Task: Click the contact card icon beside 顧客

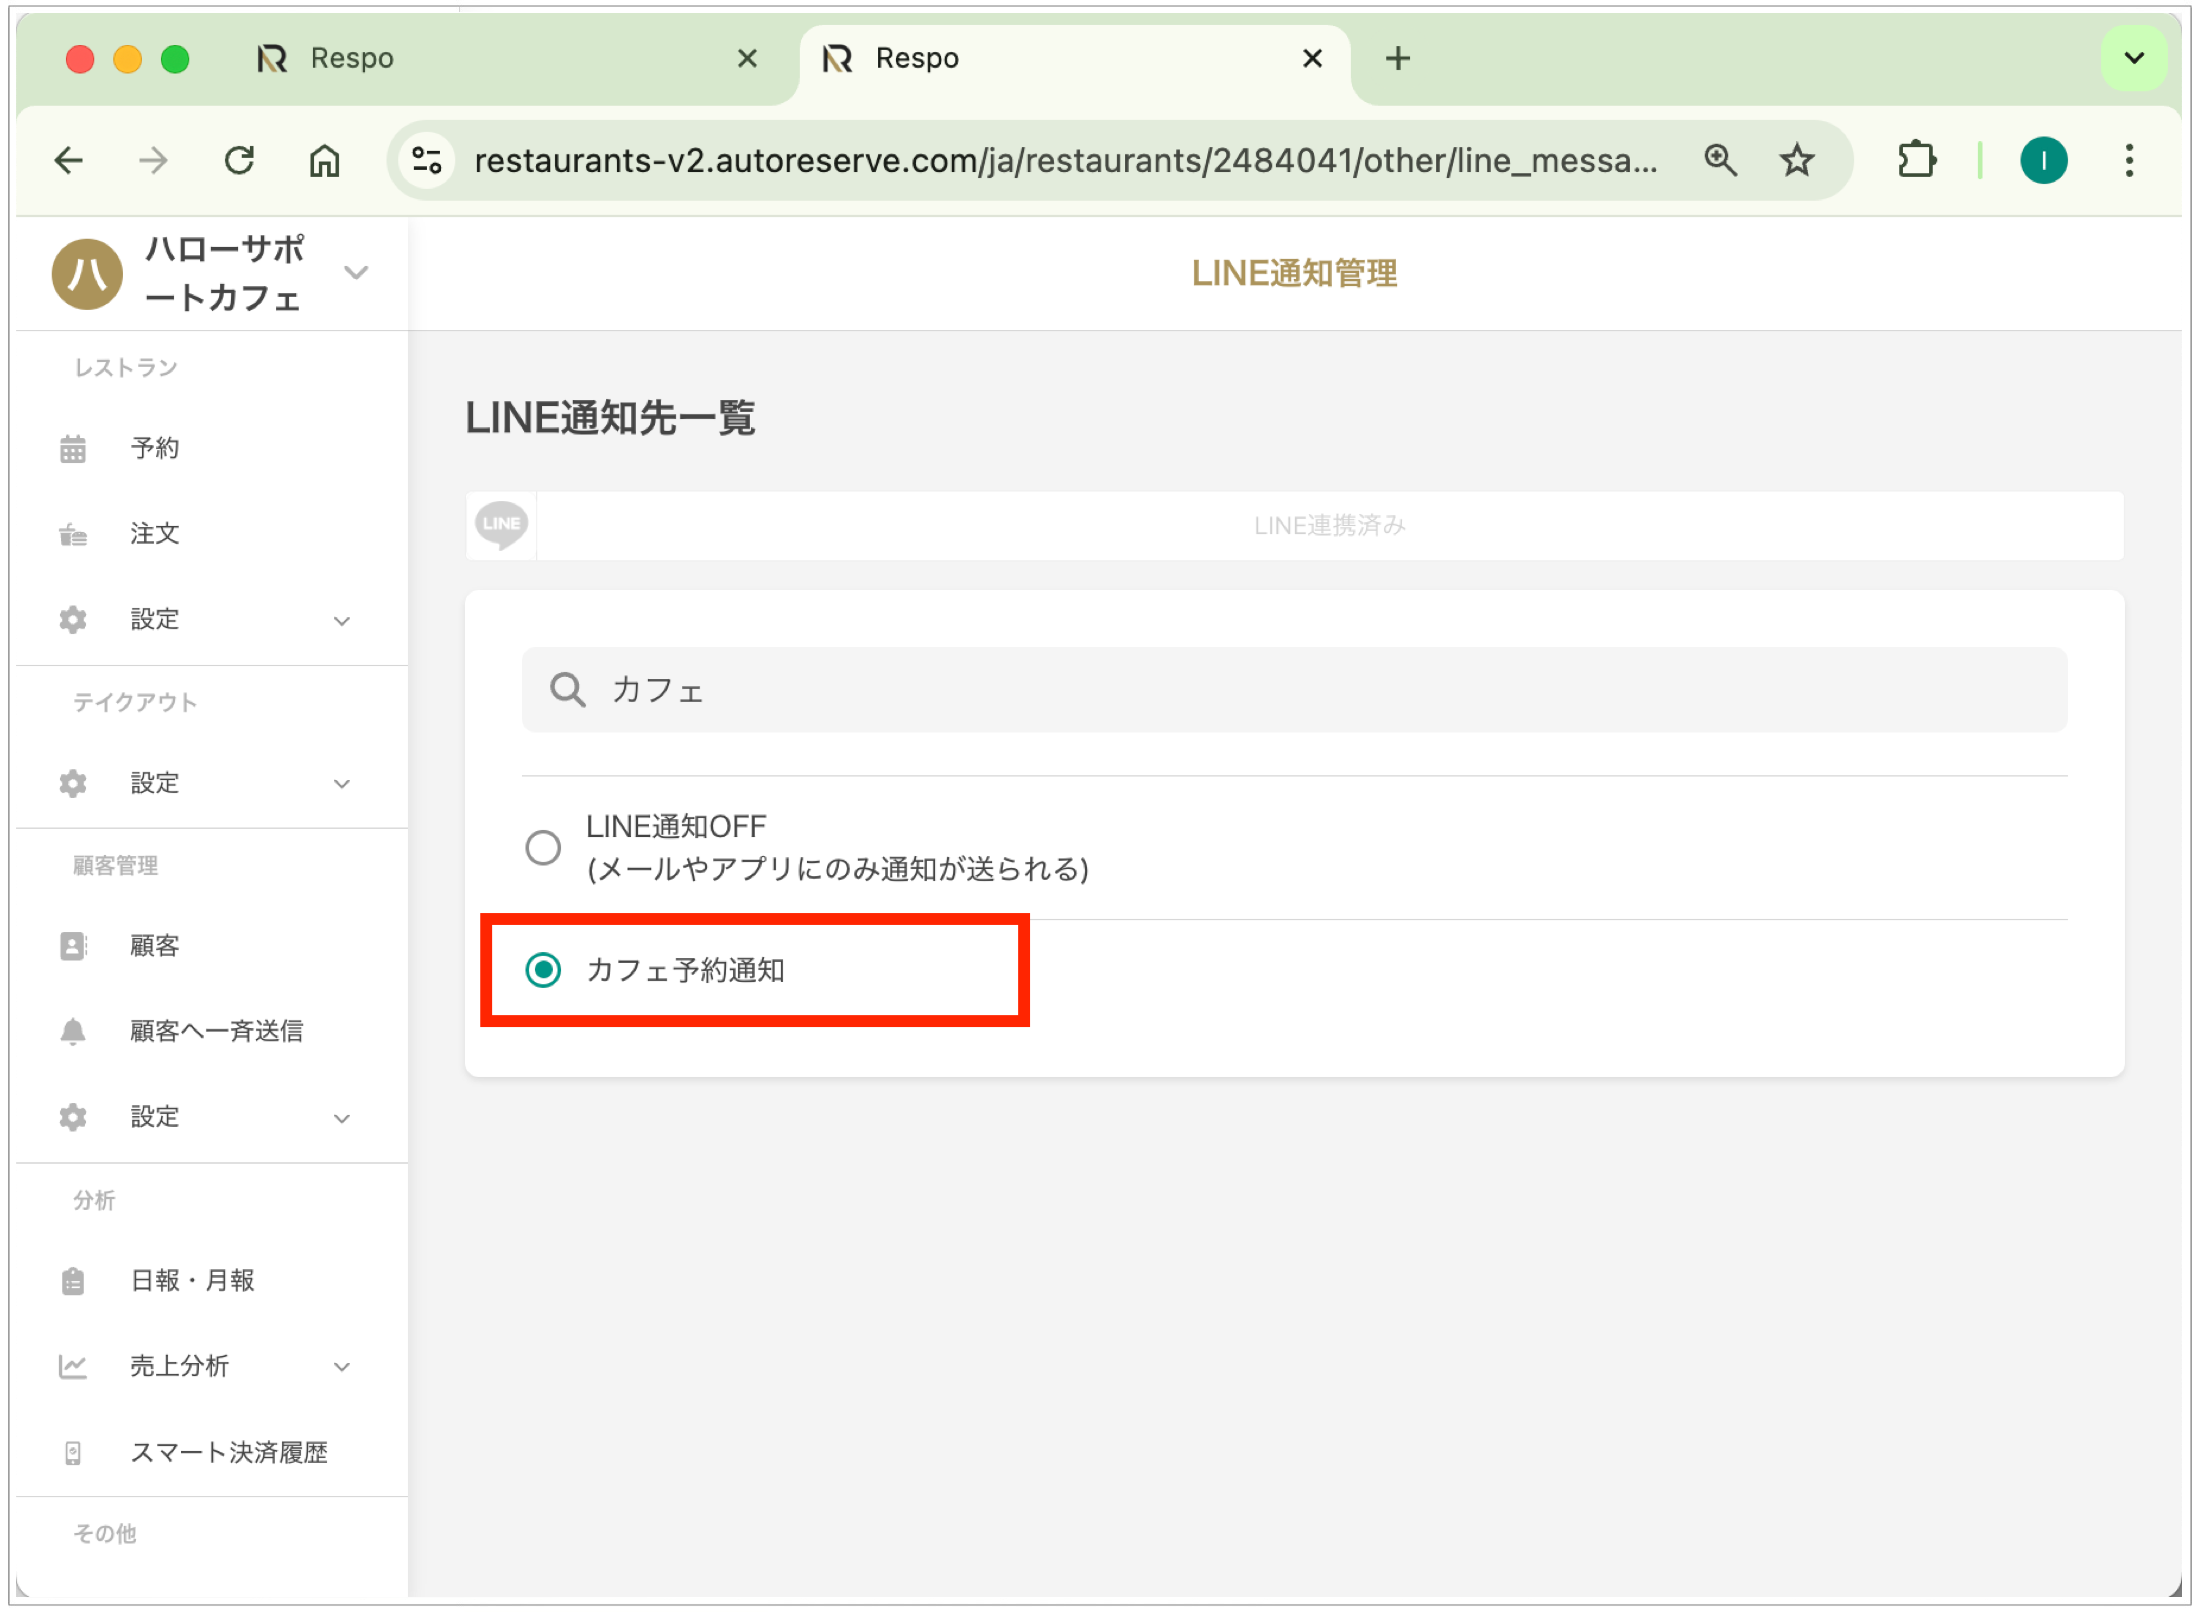Action: tap(73, 946)
